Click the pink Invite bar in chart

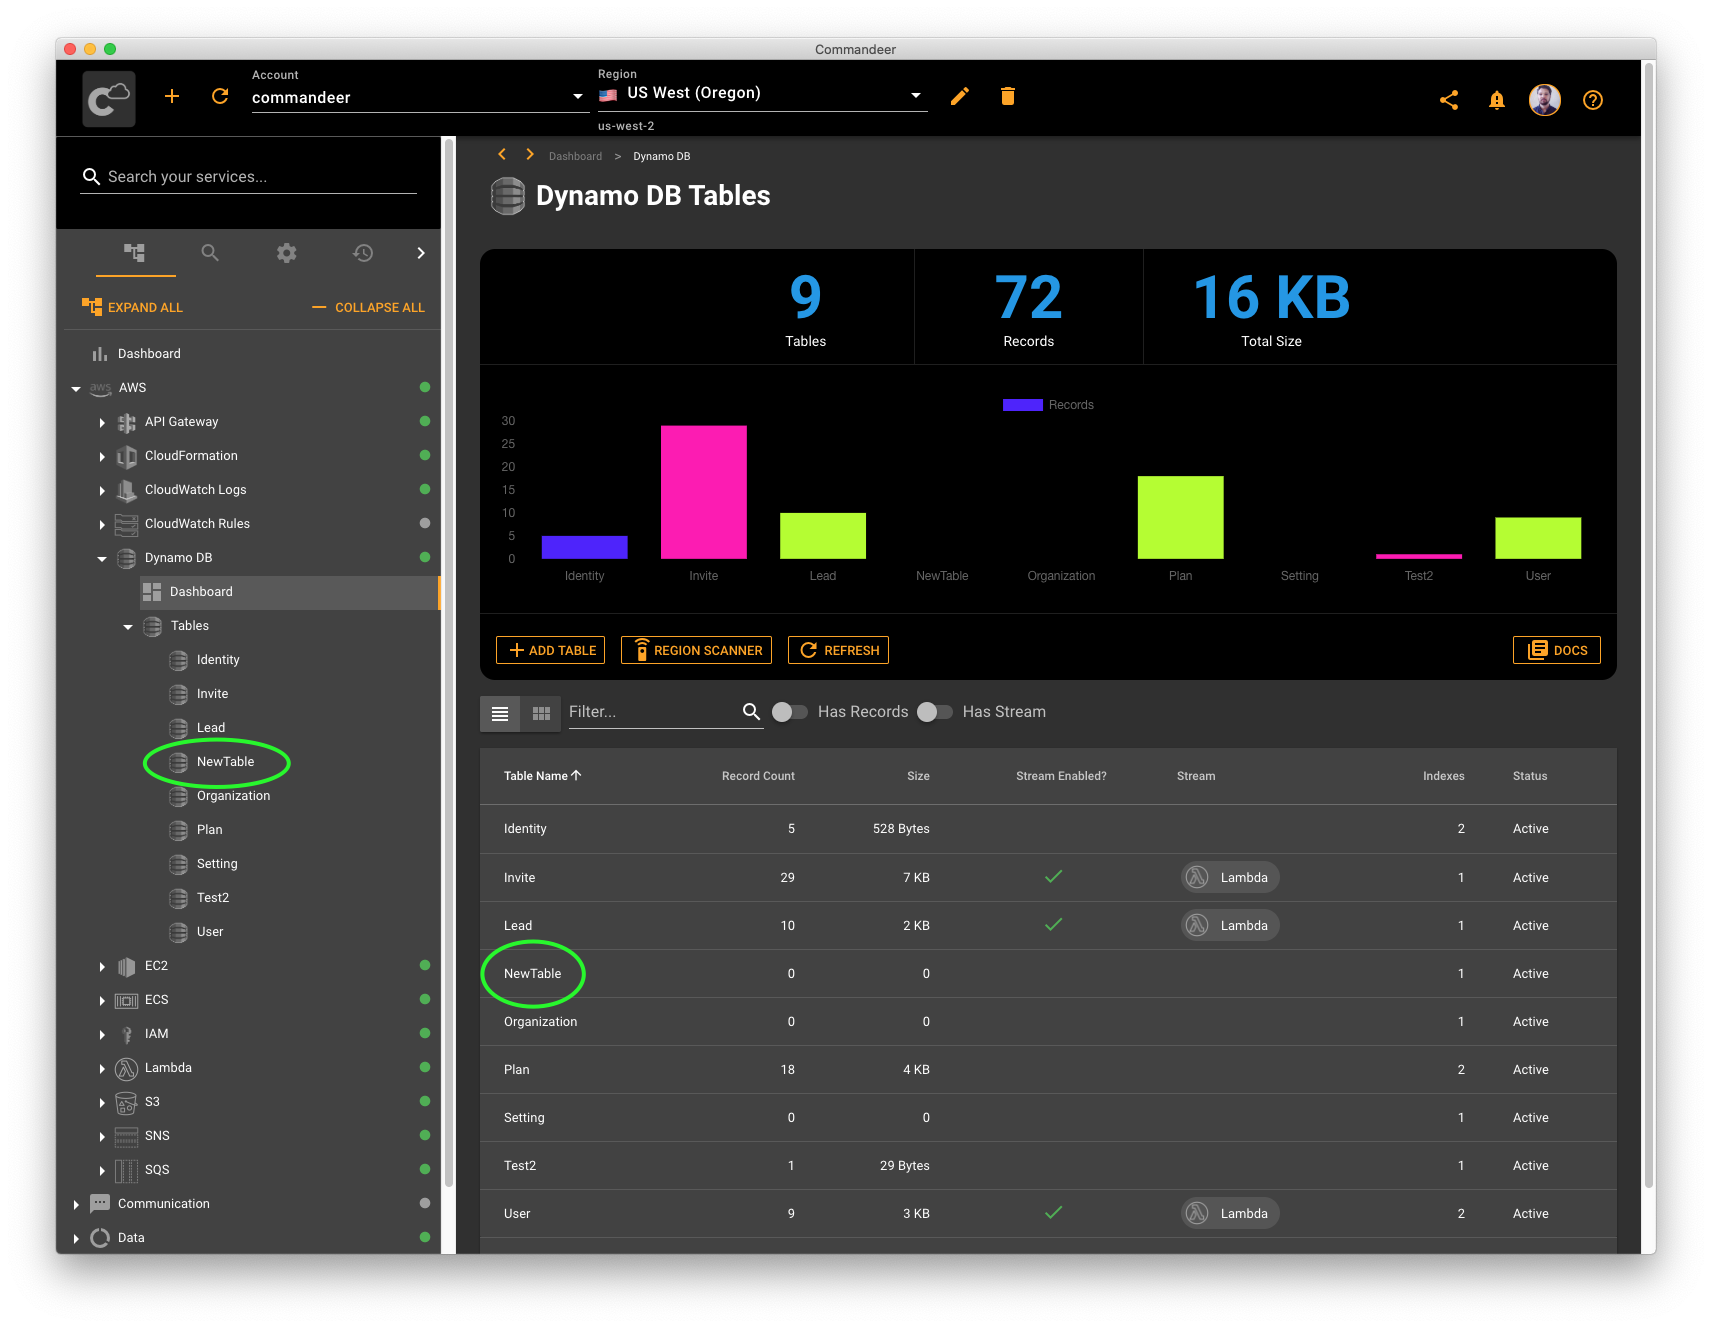pos(703,492)
